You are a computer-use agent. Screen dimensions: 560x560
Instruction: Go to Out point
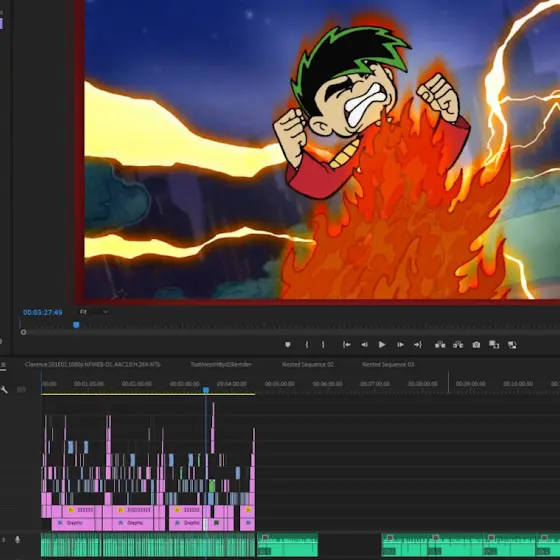[418, 345]
